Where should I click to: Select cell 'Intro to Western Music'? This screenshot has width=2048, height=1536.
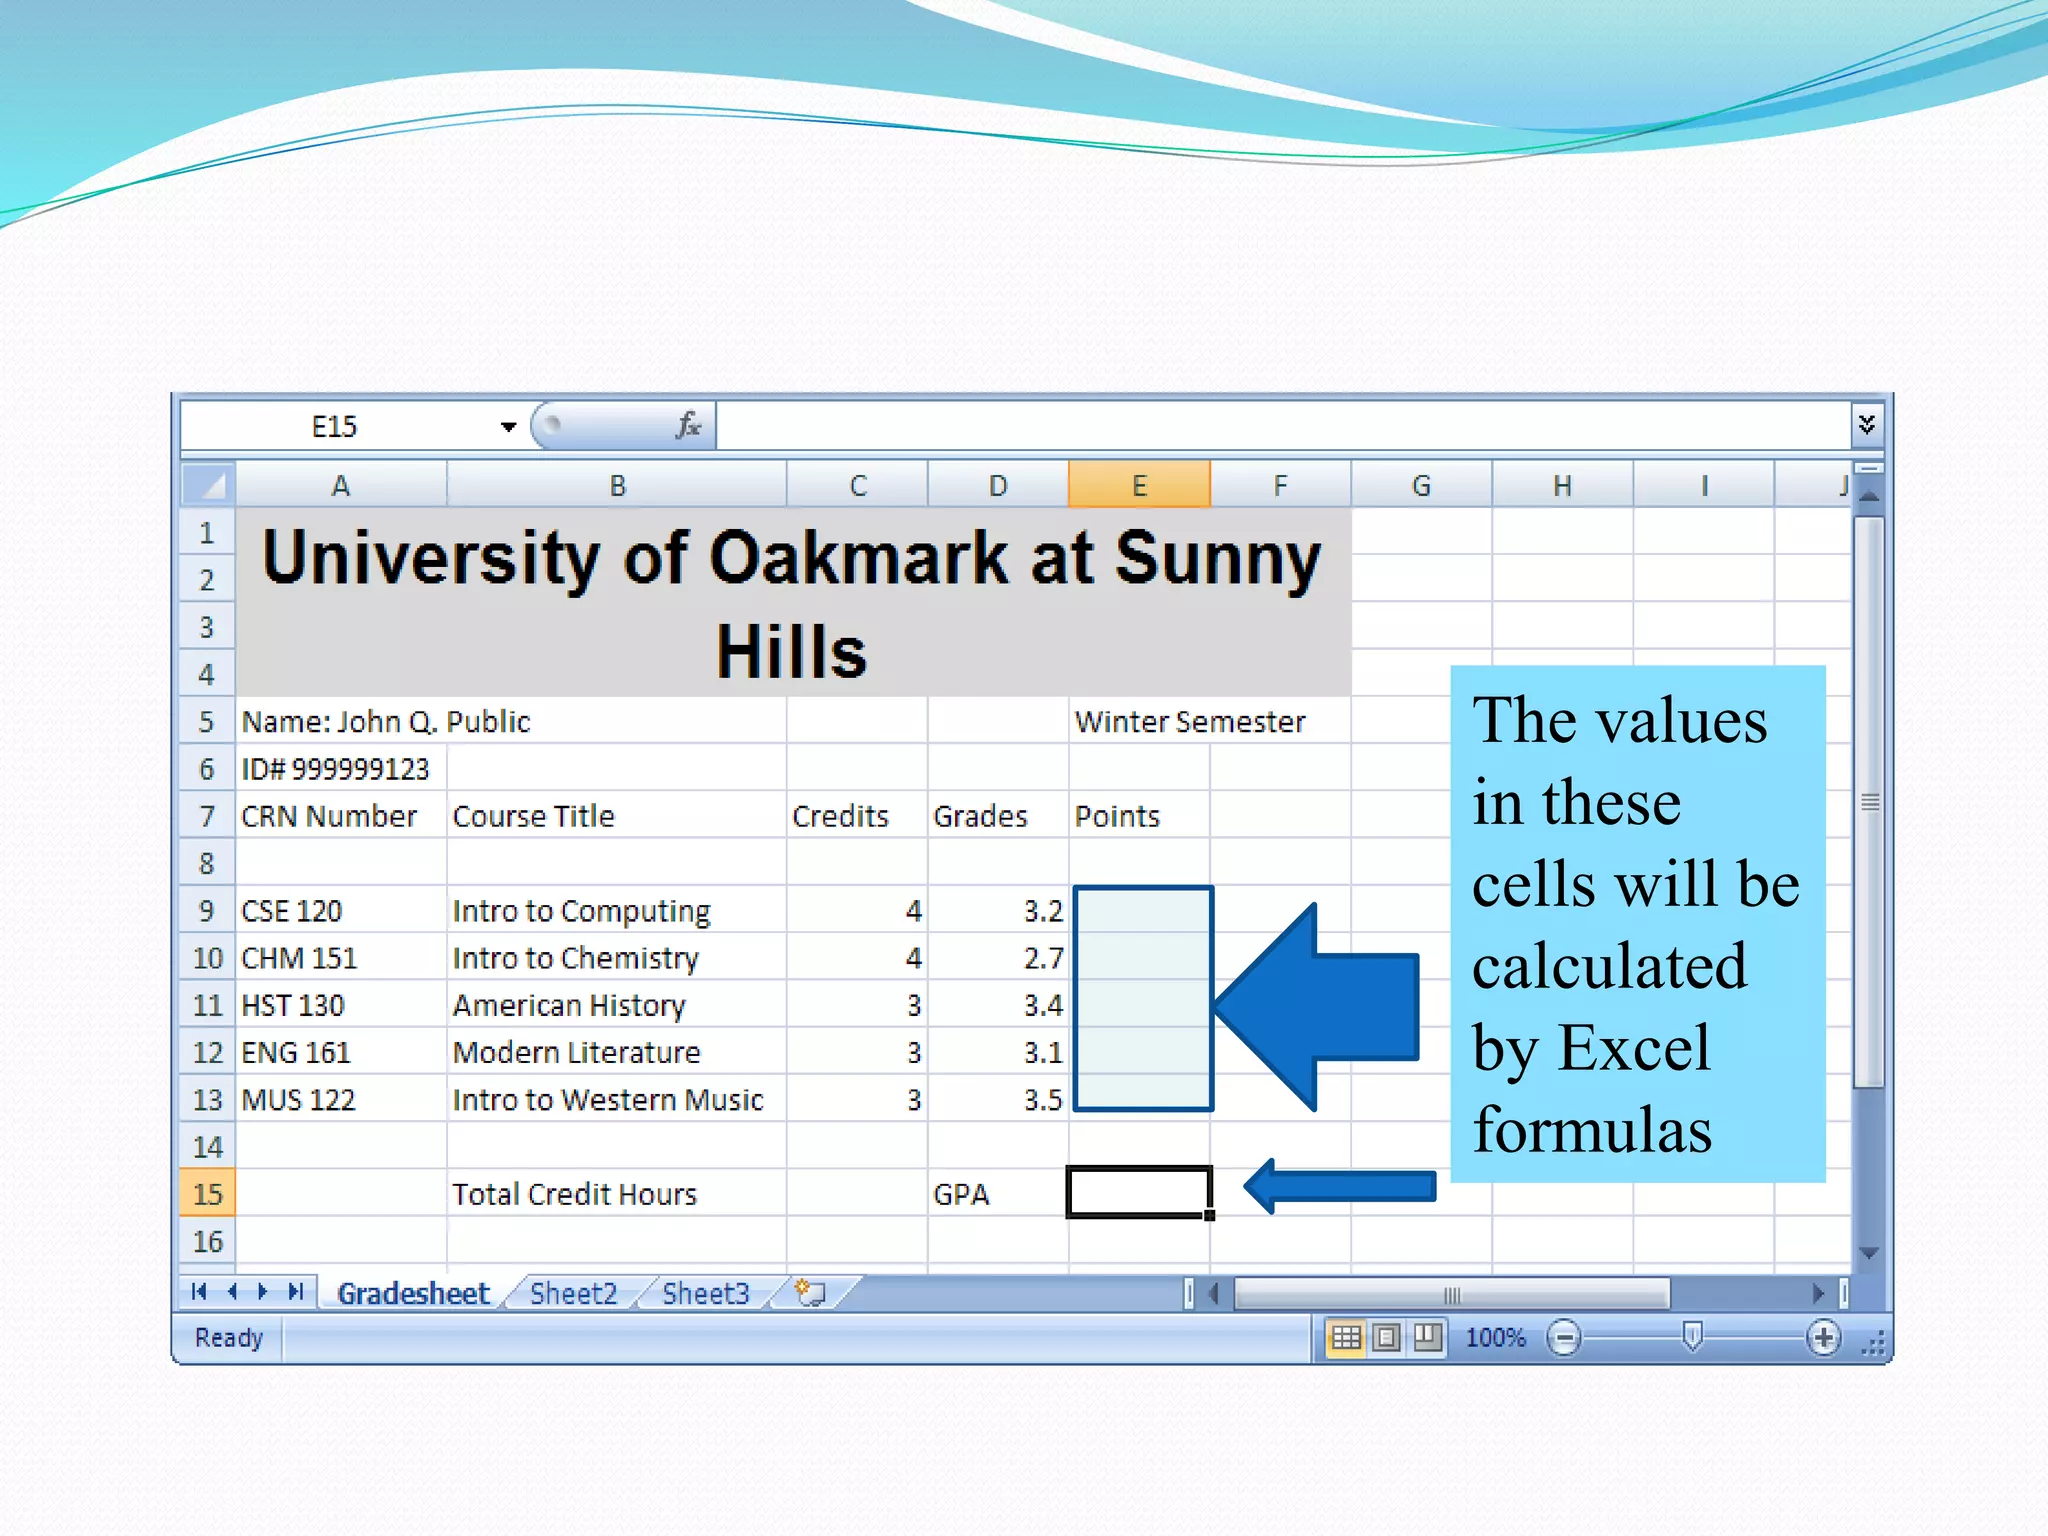[617, 1099]
